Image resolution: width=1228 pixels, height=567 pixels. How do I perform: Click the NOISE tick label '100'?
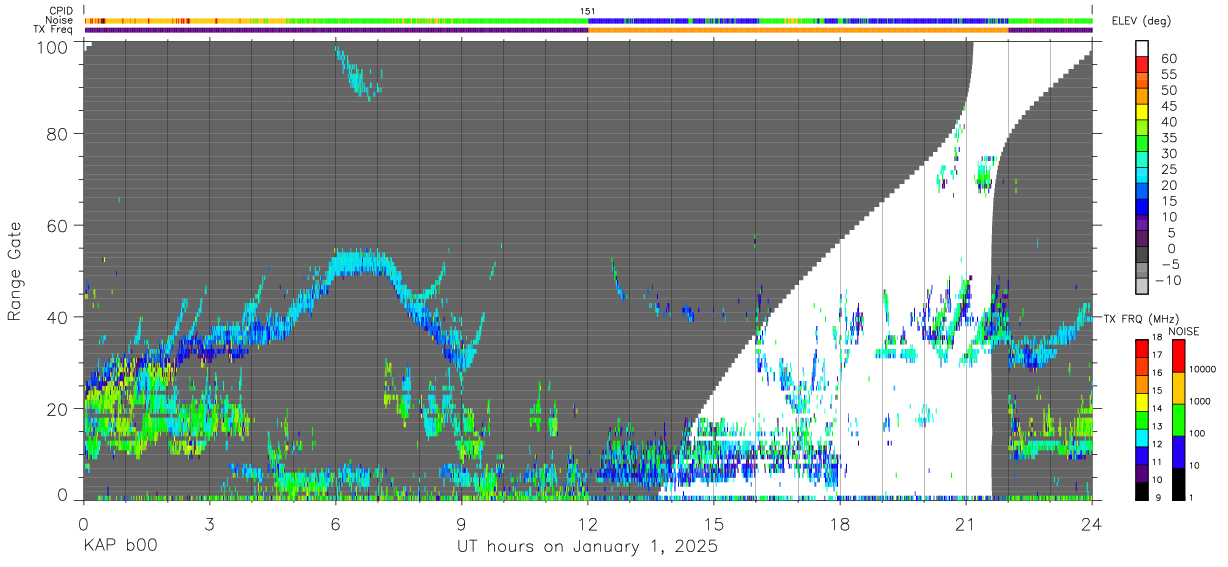[x=1199, y=433]
